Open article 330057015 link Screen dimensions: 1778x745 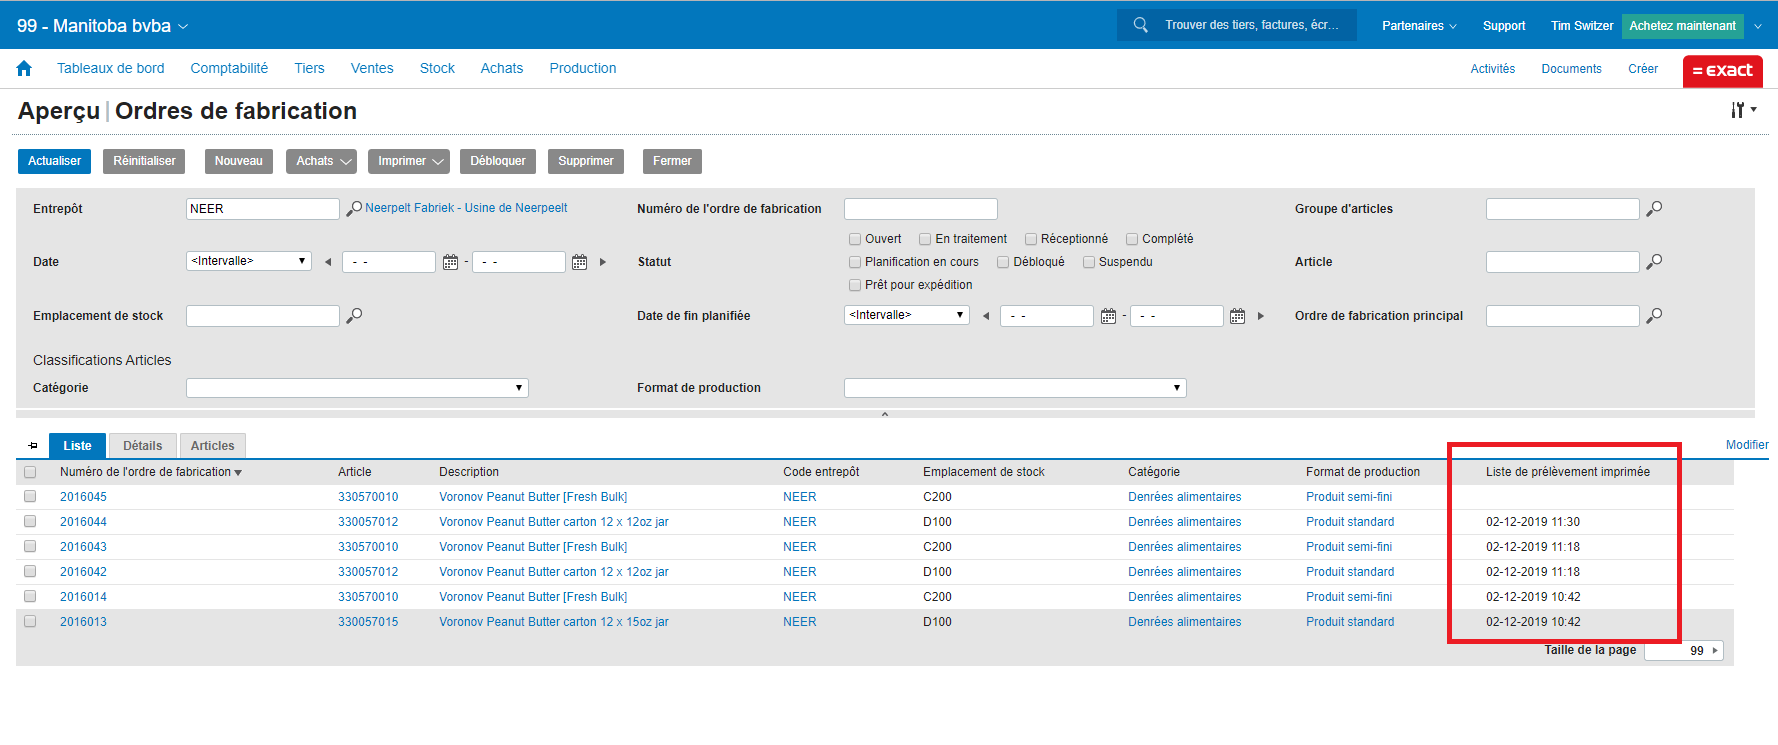tap(368, 622)
